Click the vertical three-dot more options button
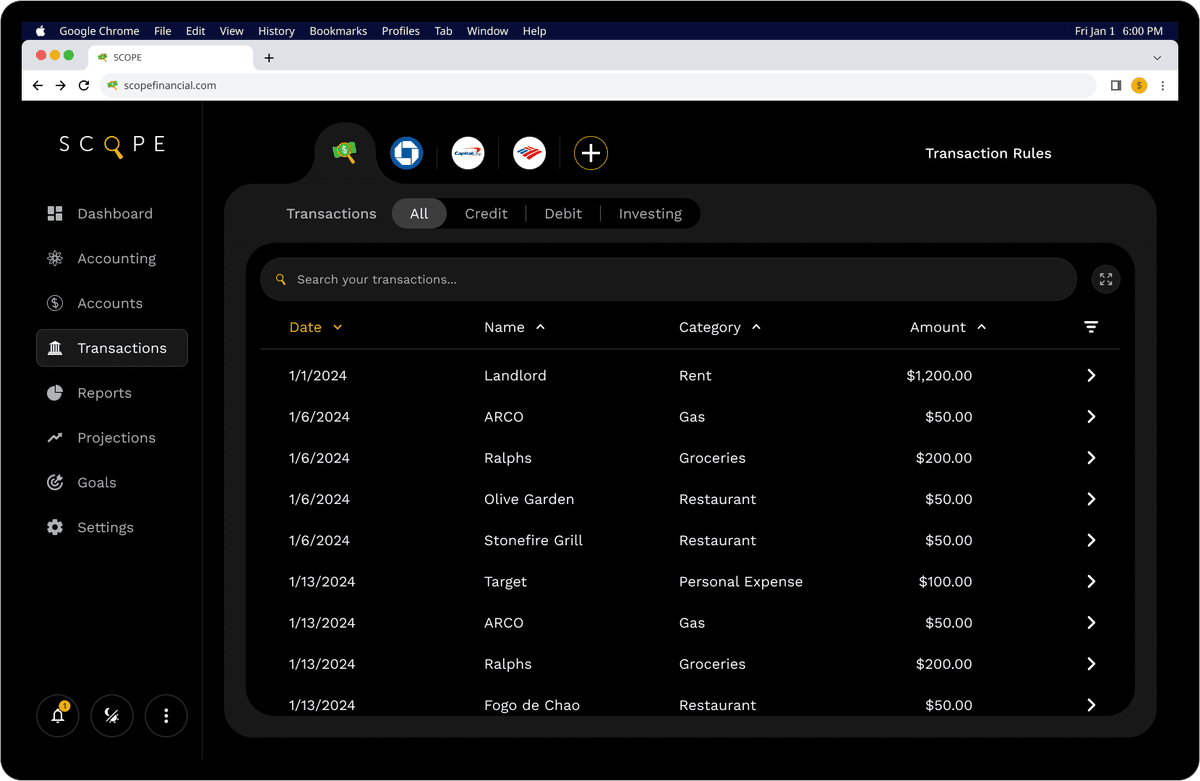The image size is (1200, 781). (x=166, y=715)
